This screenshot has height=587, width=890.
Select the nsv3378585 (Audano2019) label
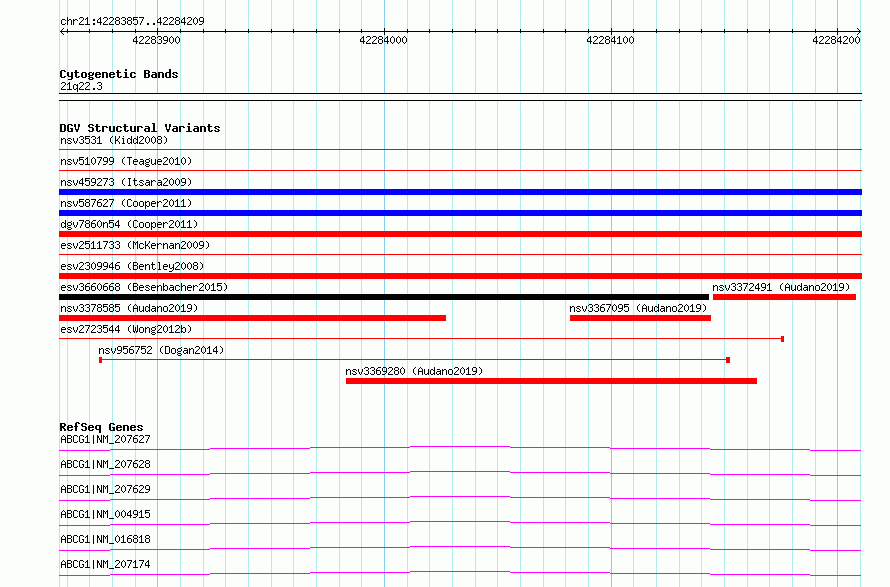click(x=129, y=308)
